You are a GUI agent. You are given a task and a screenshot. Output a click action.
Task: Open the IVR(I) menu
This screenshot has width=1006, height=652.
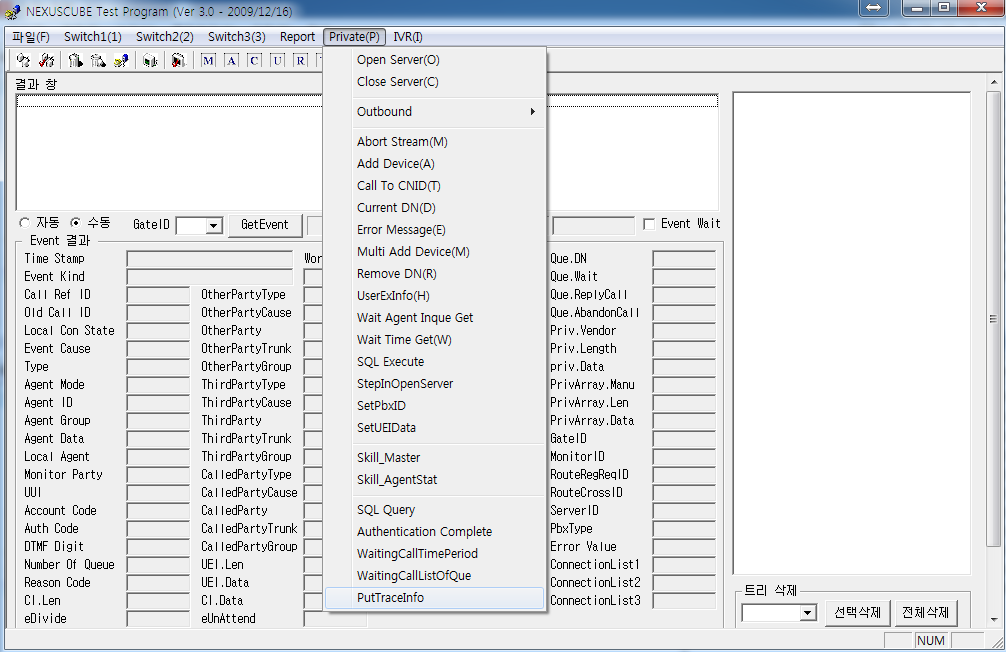[x=407, y=37]
